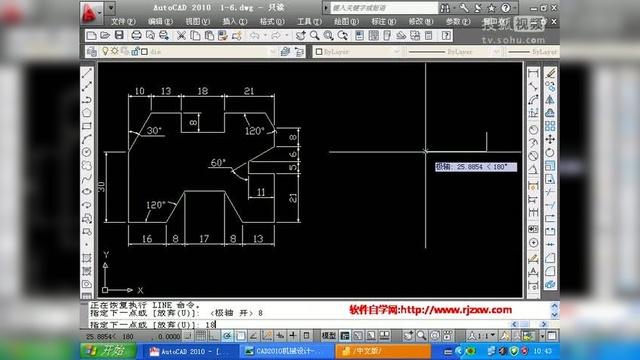Toggle the layer lock icon
The image size is (640, 360).
tap(135, 51)
